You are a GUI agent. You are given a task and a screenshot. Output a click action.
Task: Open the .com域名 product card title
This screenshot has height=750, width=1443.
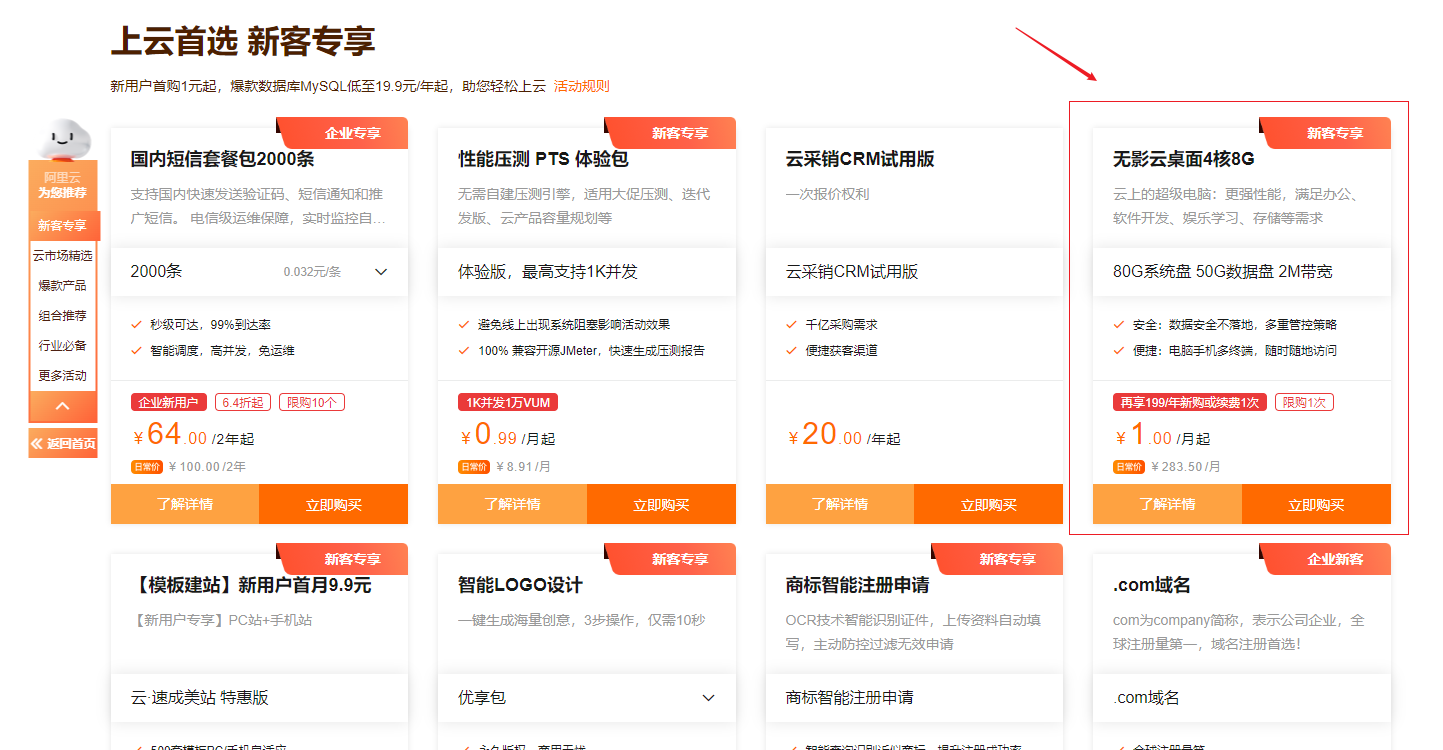click(1151, 585)
